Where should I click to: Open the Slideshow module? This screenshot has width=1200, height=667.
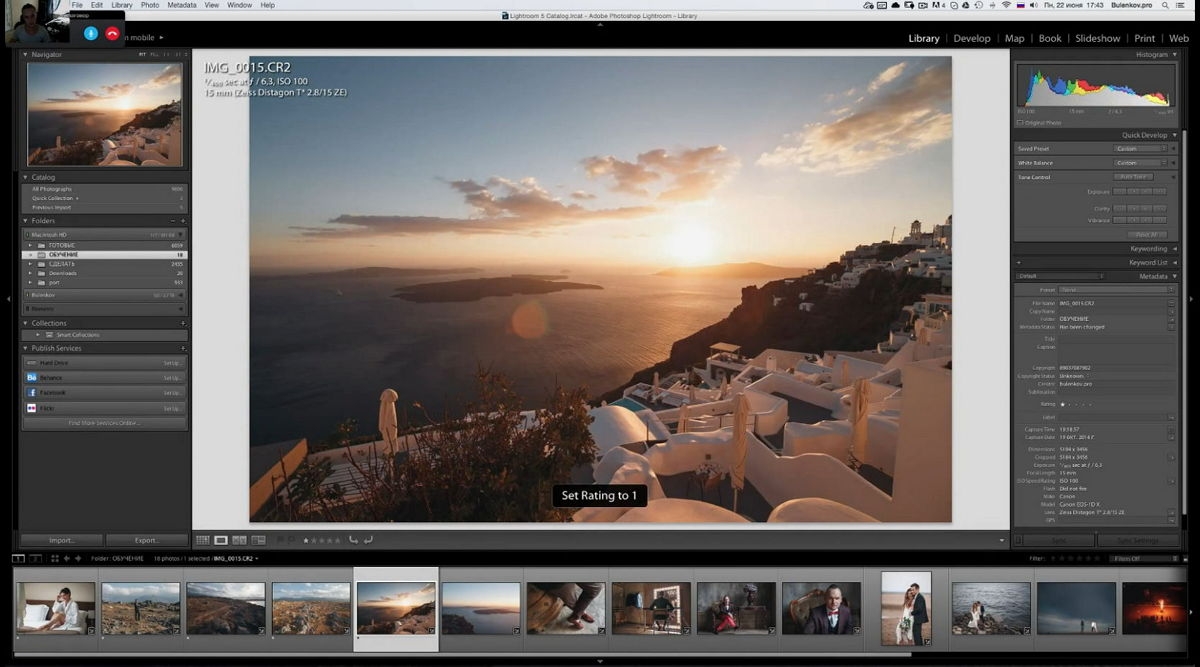point(1098,38)
